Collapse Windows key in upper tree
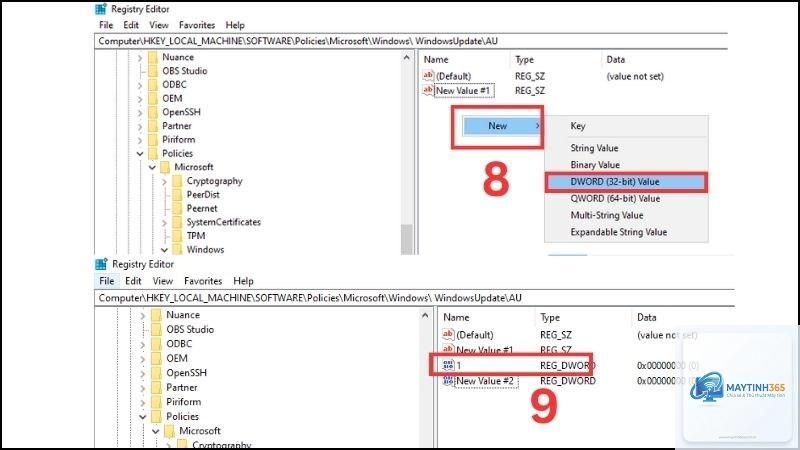Image resolution: width=800 pixels, height=450 pixels. (x=164, y=250)
